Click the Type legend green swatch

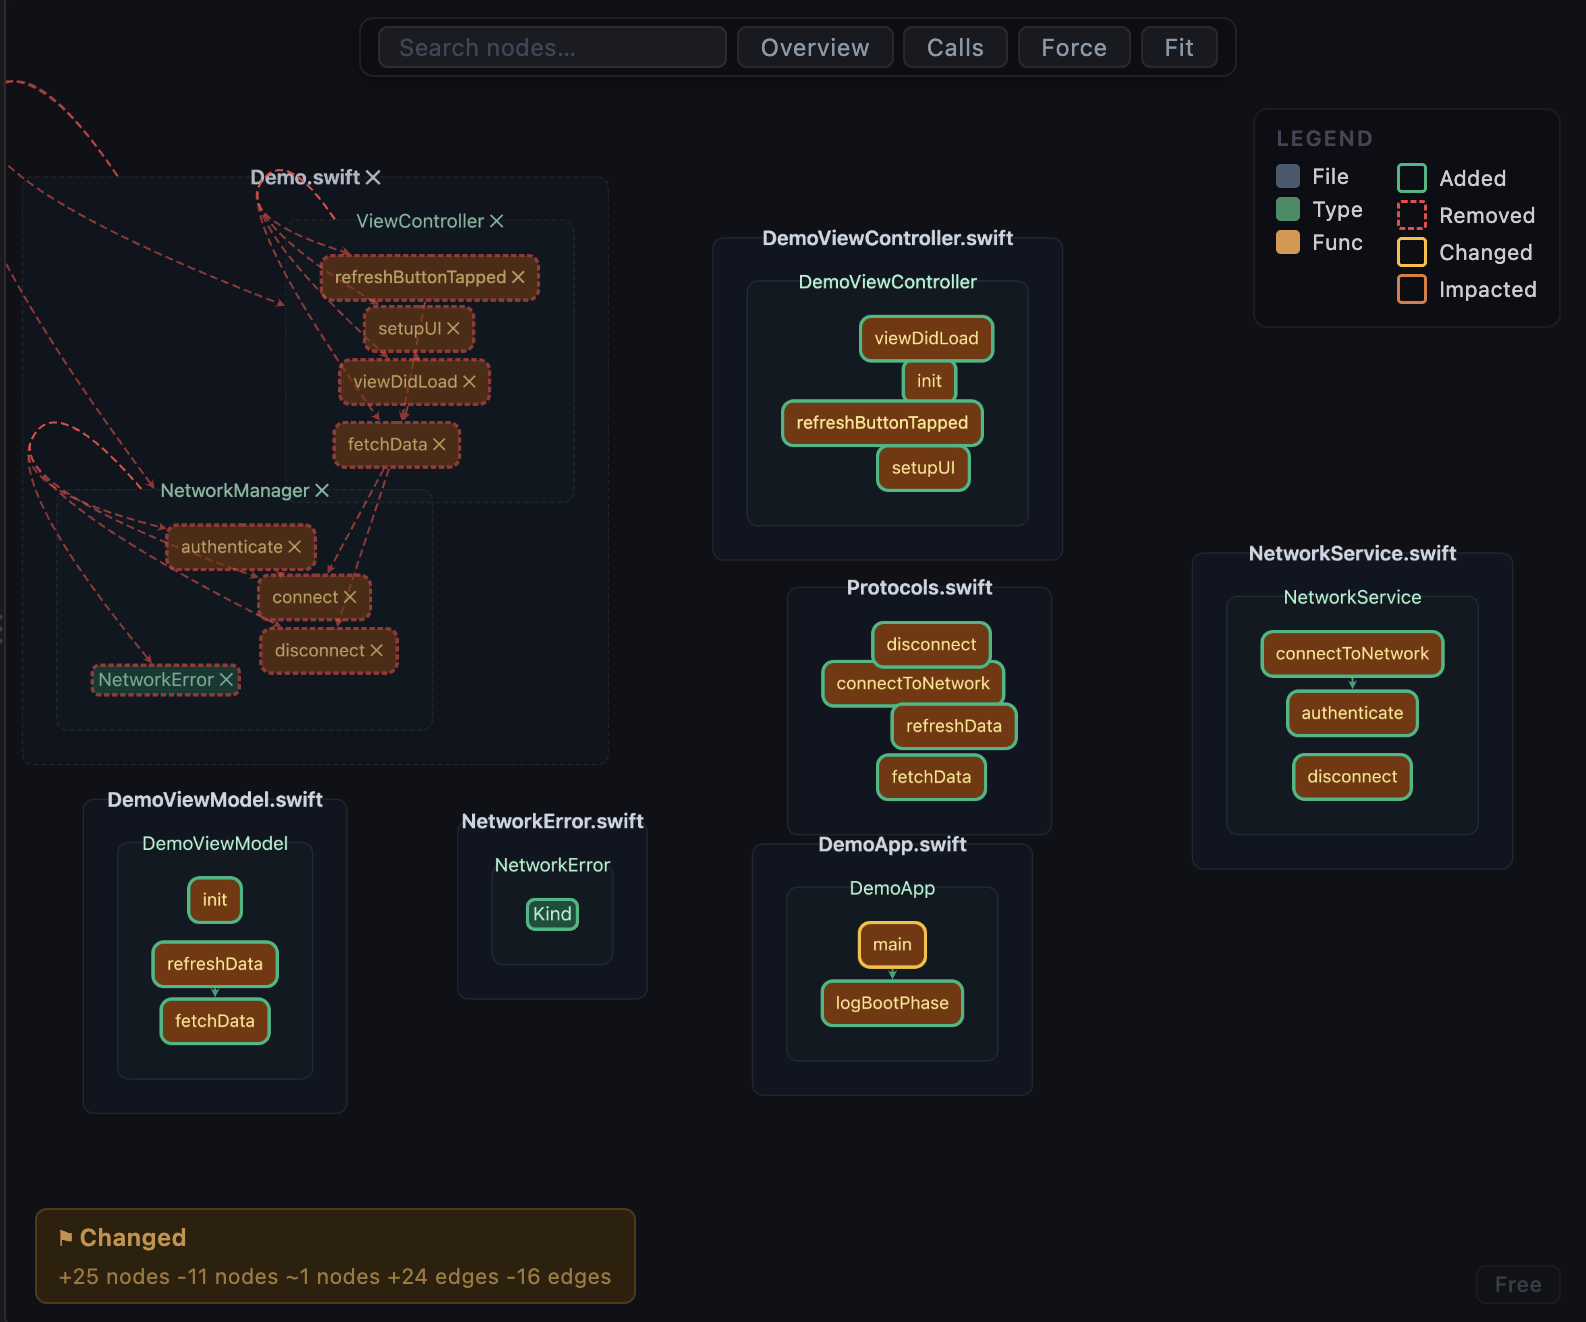[1288, 209]
